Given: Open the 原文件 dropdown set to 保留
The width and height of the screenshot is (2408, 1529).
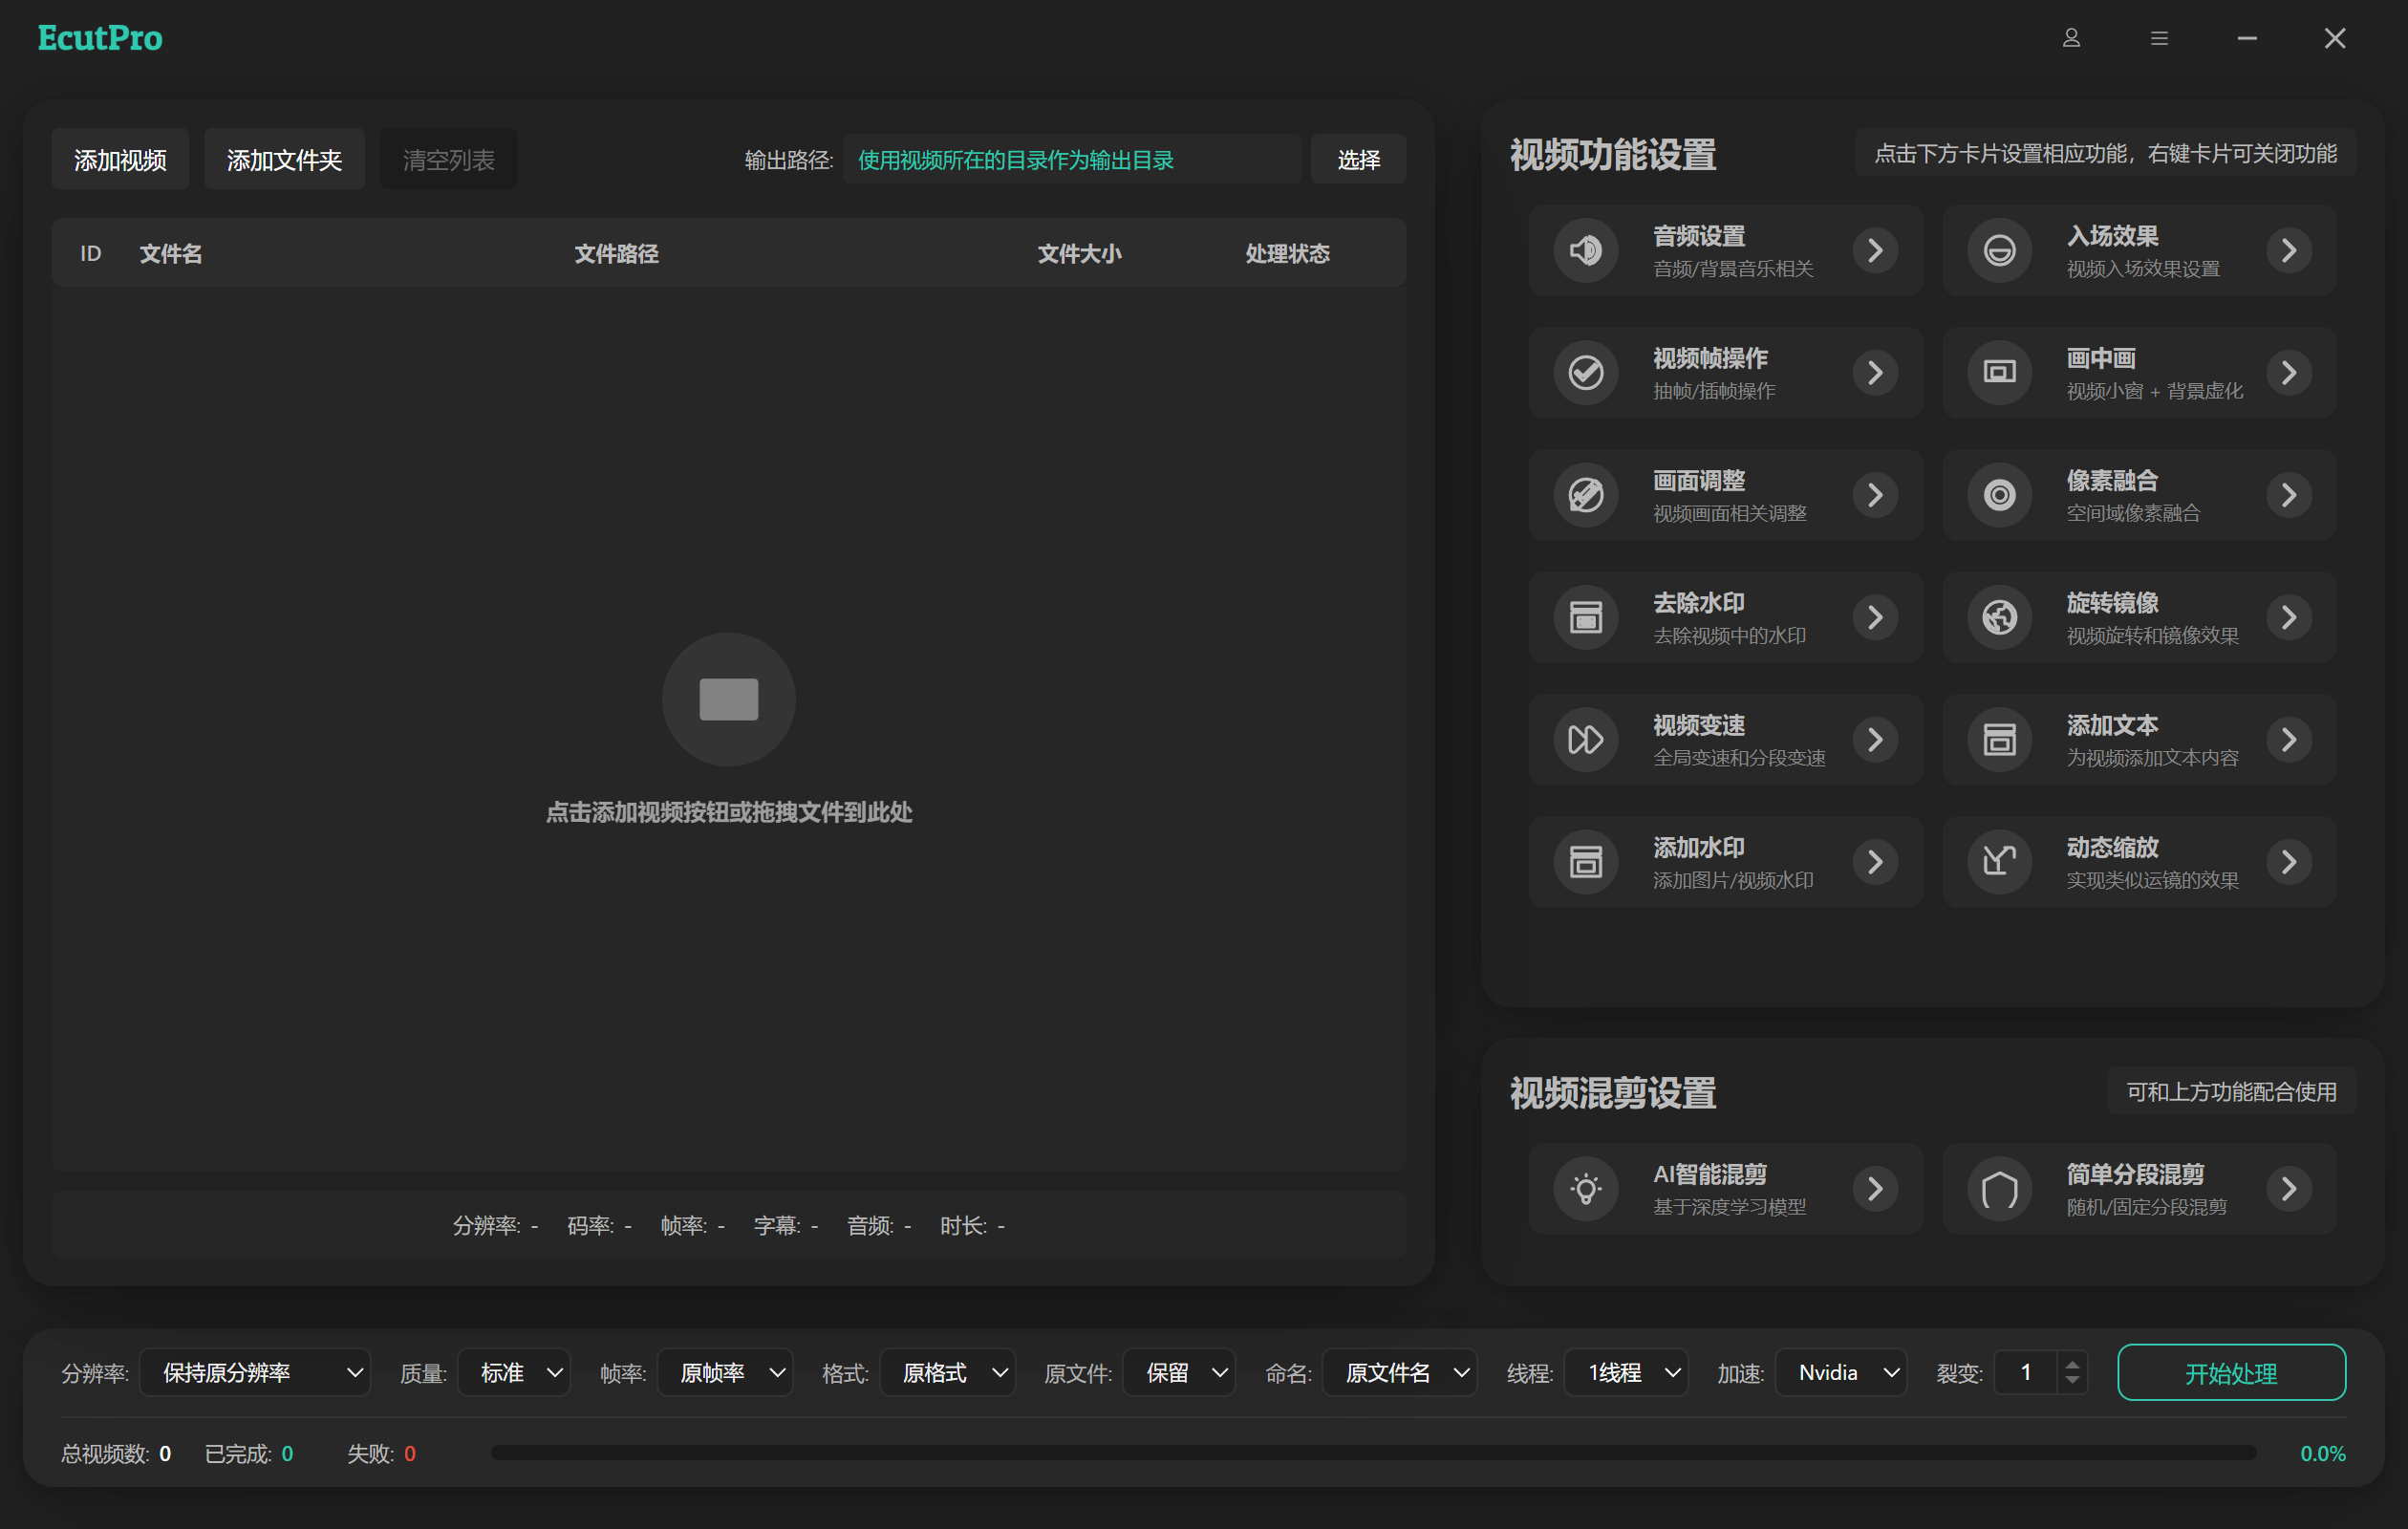Looking at the screenshot, I should pyautogui.click(x=1179, y=1373).
